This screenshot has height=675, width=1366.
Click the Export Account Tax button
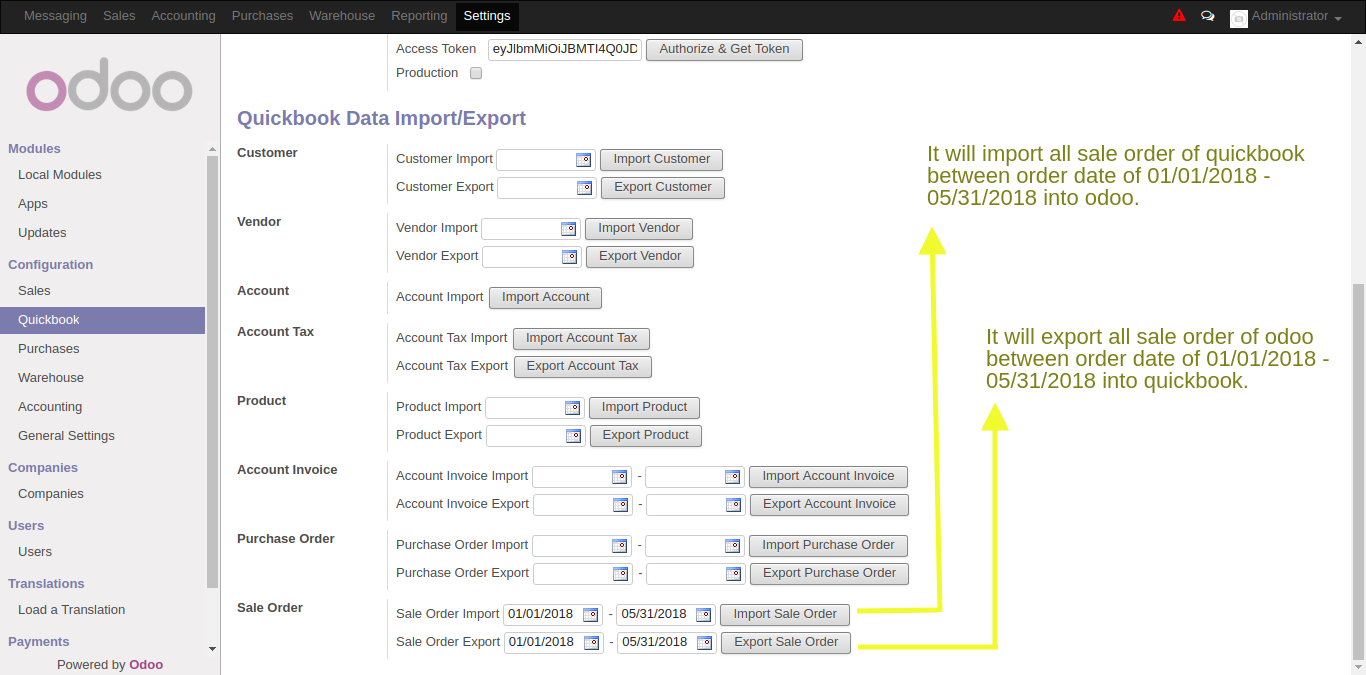583,367
